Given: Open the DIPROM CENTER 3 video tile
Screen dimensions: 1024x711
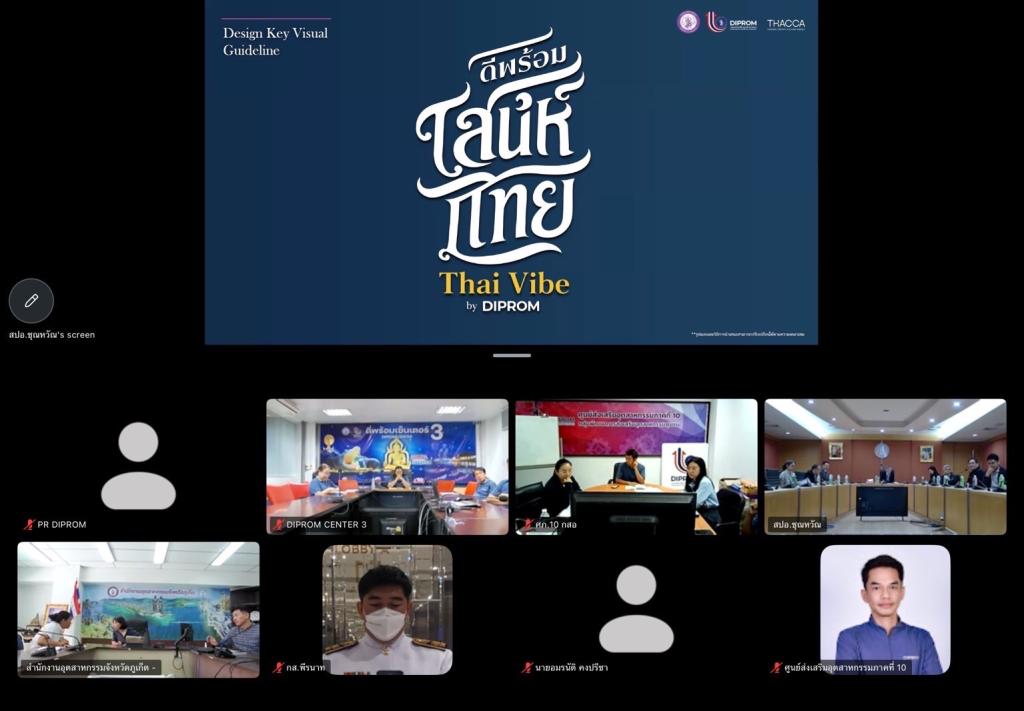Looking at the screenshot, I should tap(387, 467).
